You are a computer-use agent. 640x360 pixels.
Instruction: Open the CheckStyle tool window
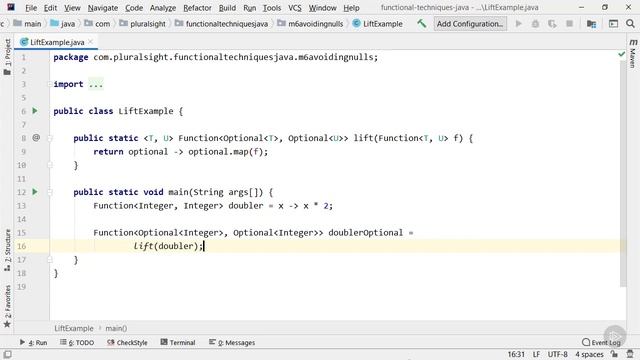127,342
